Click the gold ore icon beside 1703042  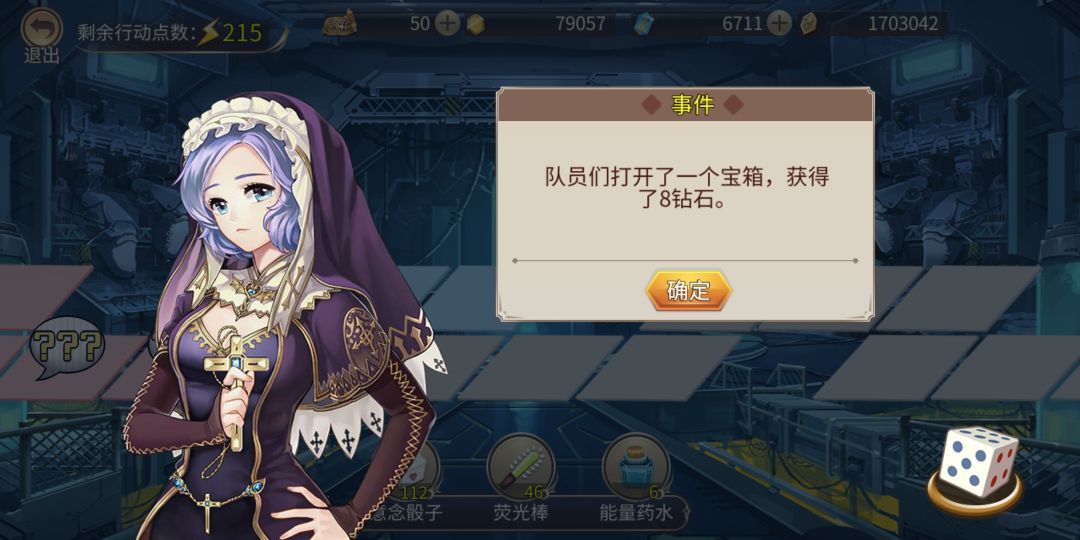pos(809,24)
